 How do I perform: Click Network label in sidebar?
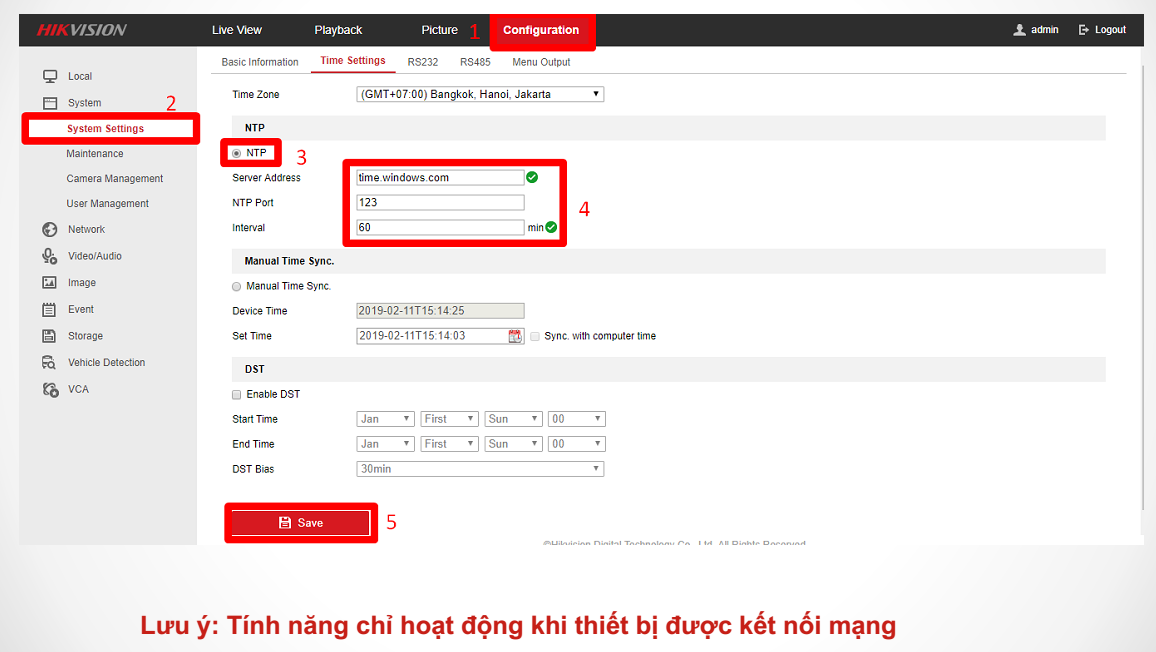coord(86,229)
